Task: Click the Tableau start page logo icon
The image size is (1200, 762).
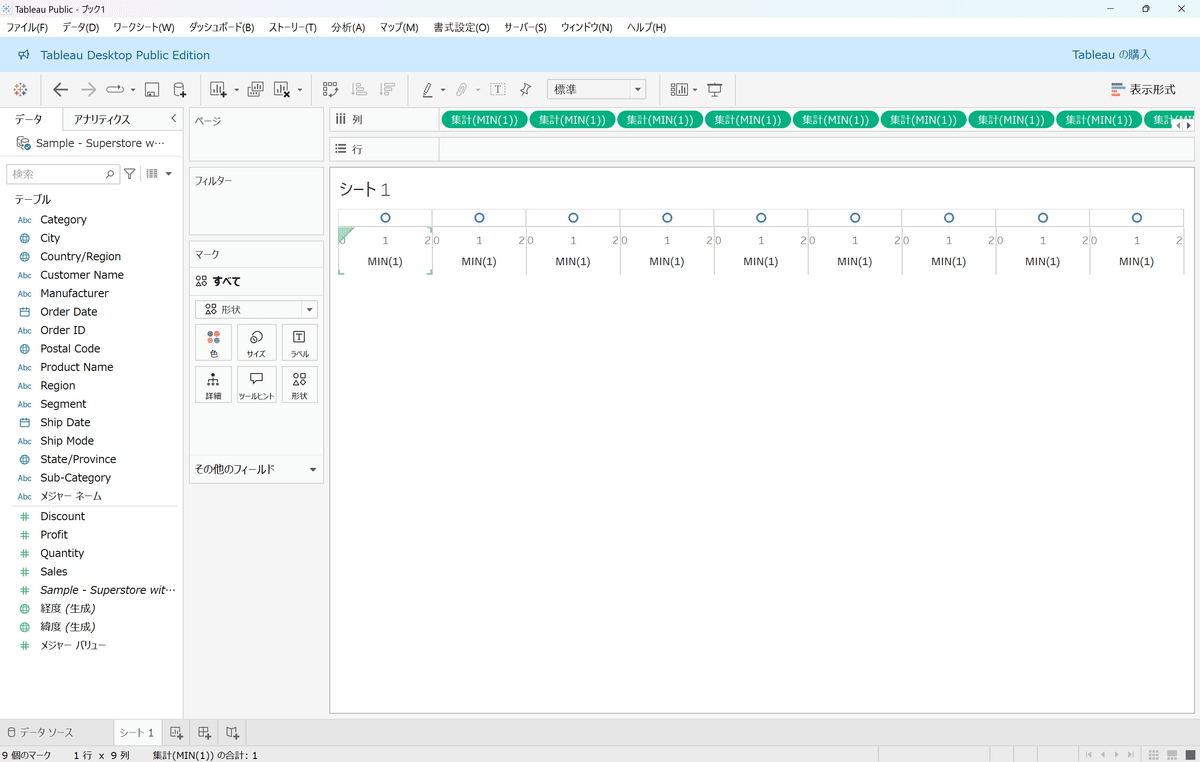Action: click(x=20, y=90)
